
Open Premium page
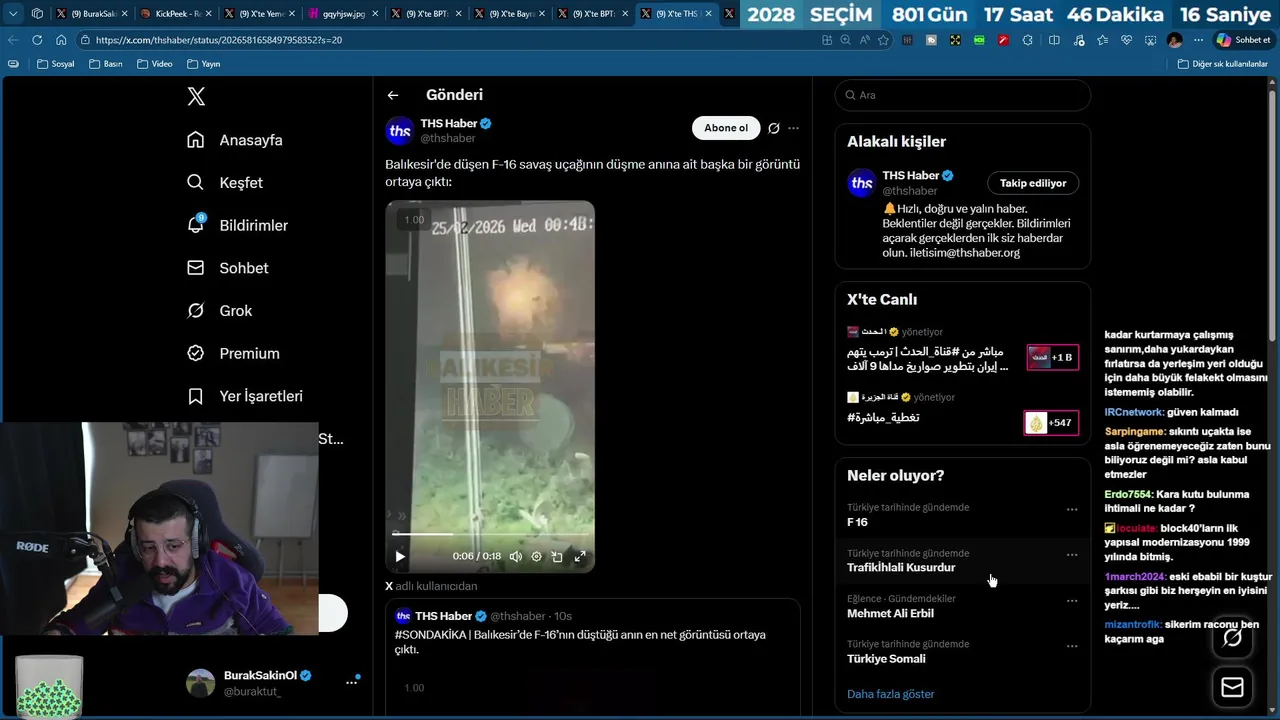pyautogui.click(x=233, y=353)
